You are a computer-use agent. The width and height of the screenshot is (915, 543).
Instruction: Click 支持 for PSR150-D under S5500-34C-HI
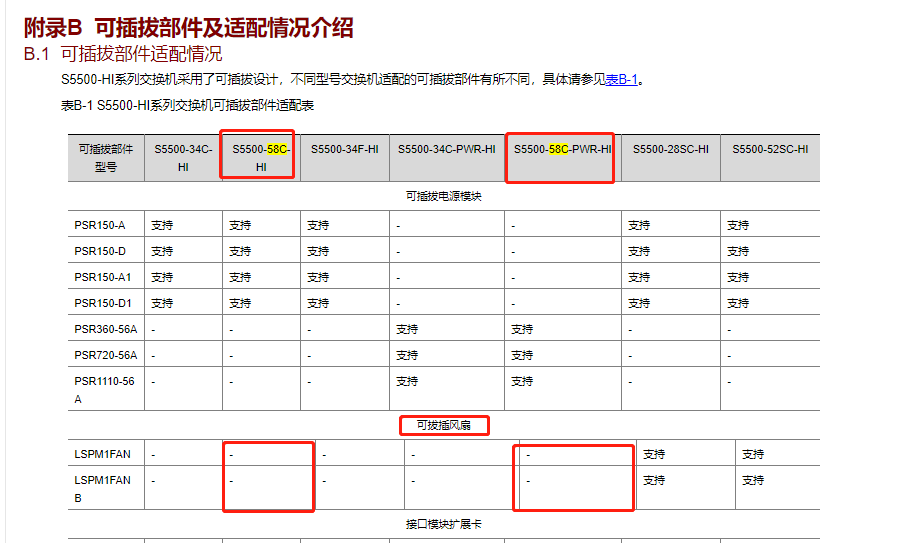click(x=162, y=251)
